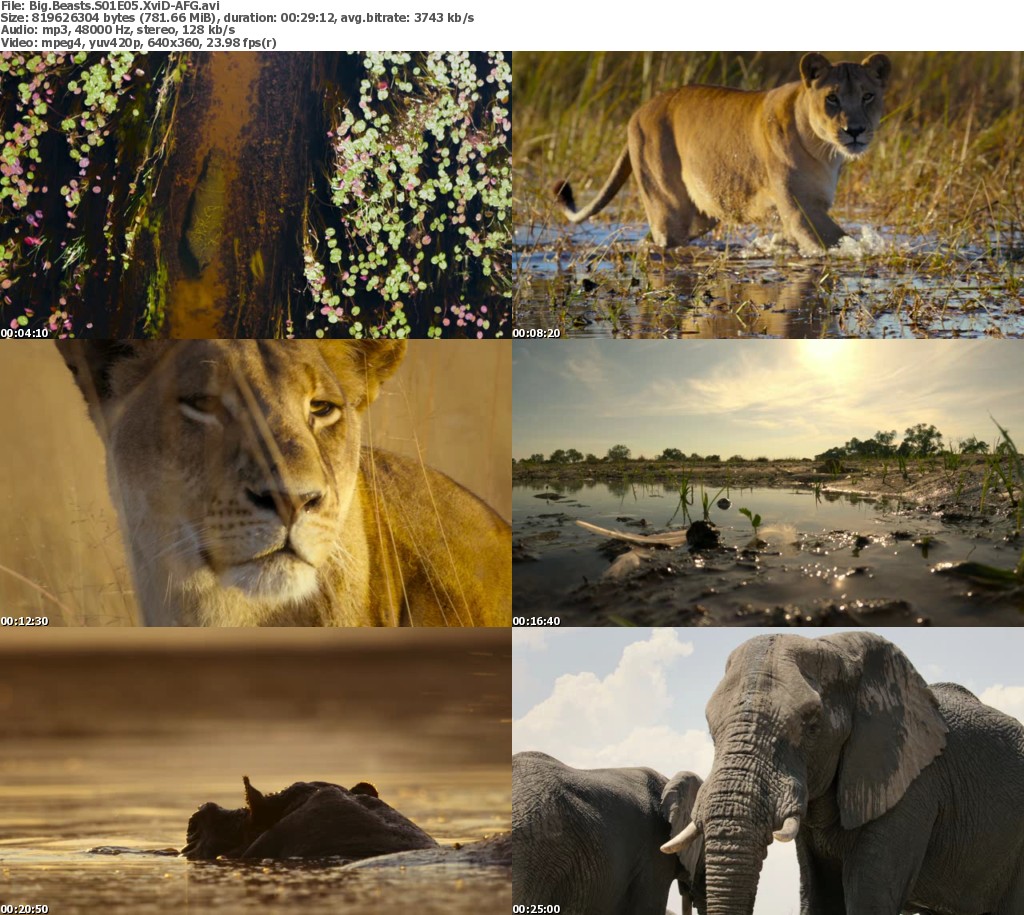
Task: Click the 00:25:00 timestamp label
Action: click(536, 909)
